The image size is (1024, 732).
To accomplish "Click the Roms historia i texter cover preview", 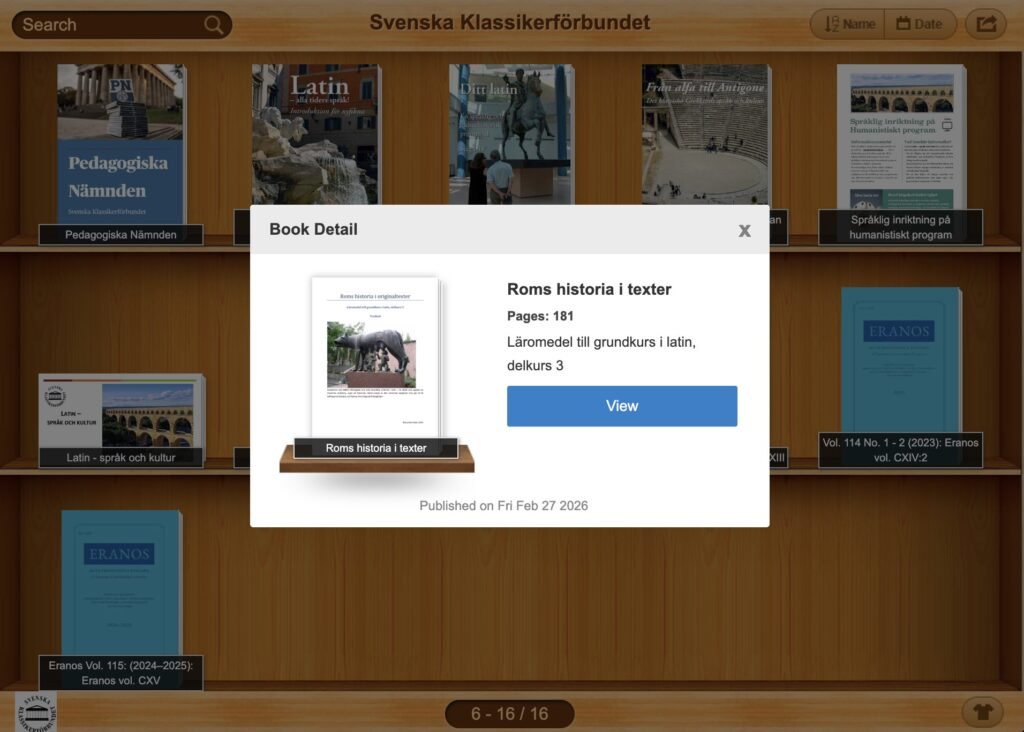I will click(x=375, y=355).
